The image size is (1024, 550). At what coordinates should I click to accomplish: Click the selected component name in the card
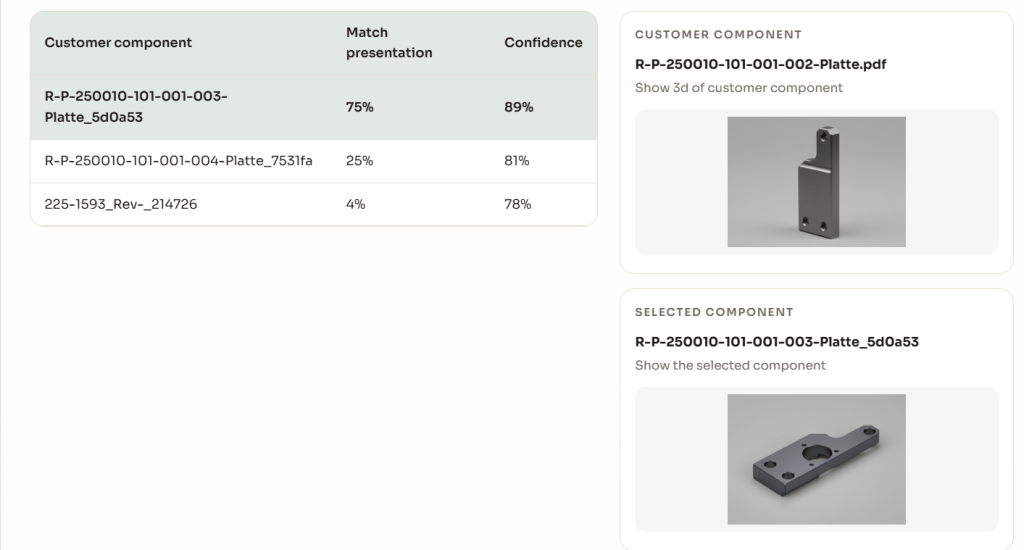click(776, 342)
